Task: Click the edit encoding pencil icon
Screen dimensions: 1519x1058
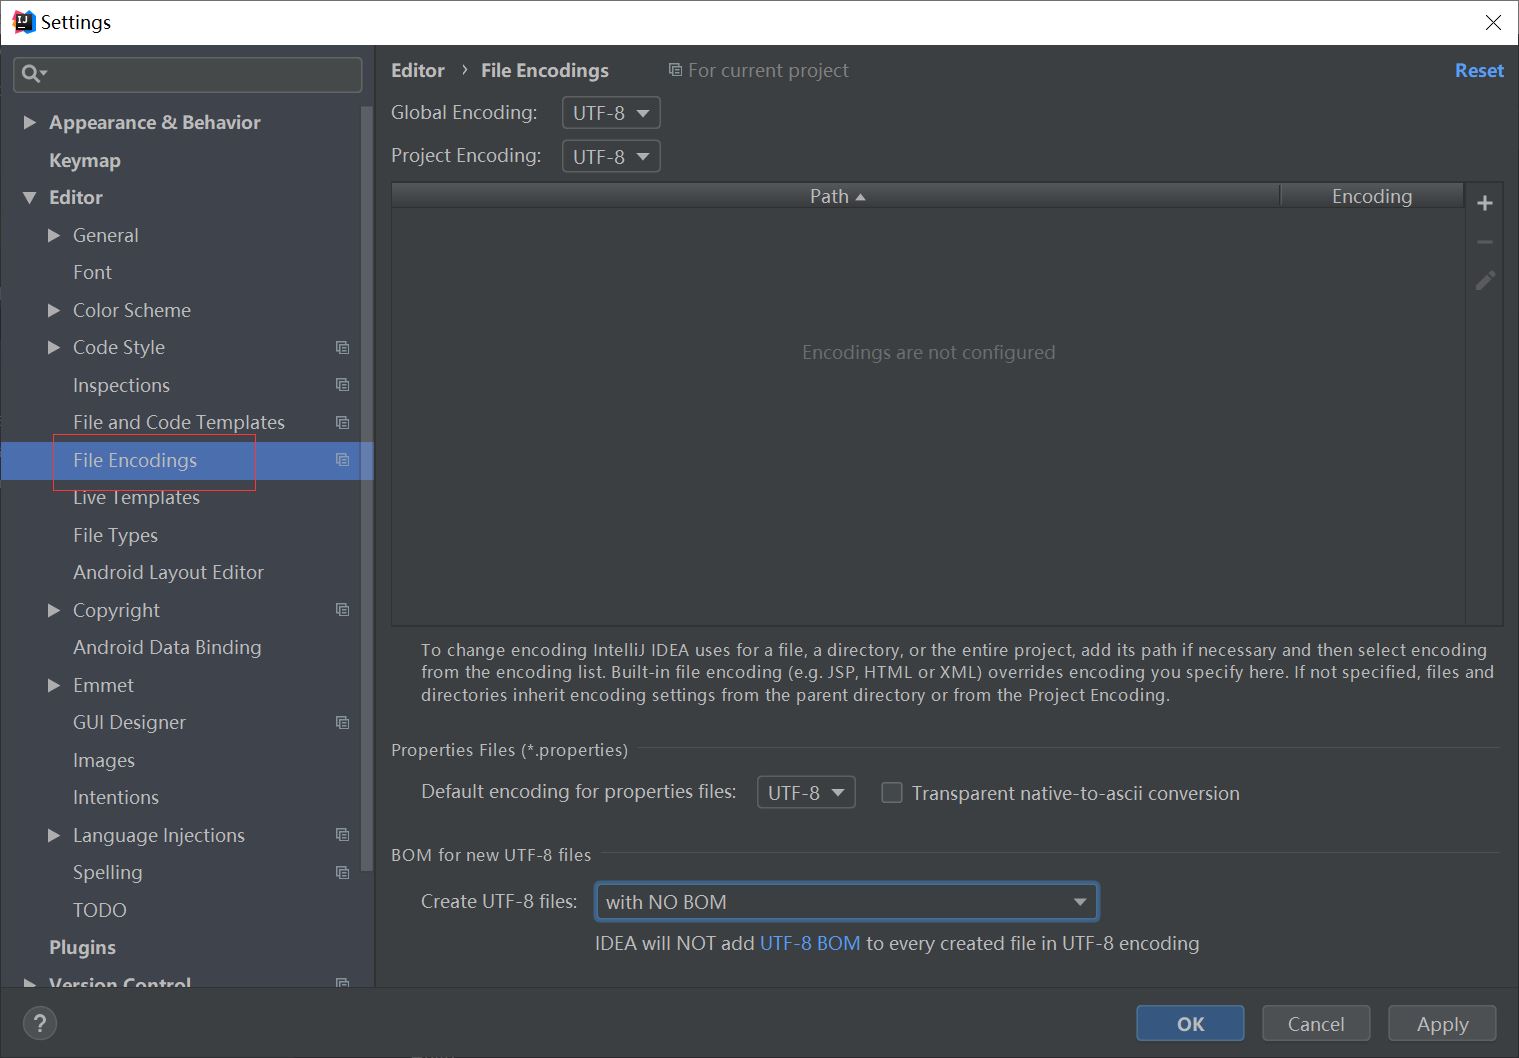Action: coord(1485,280)
